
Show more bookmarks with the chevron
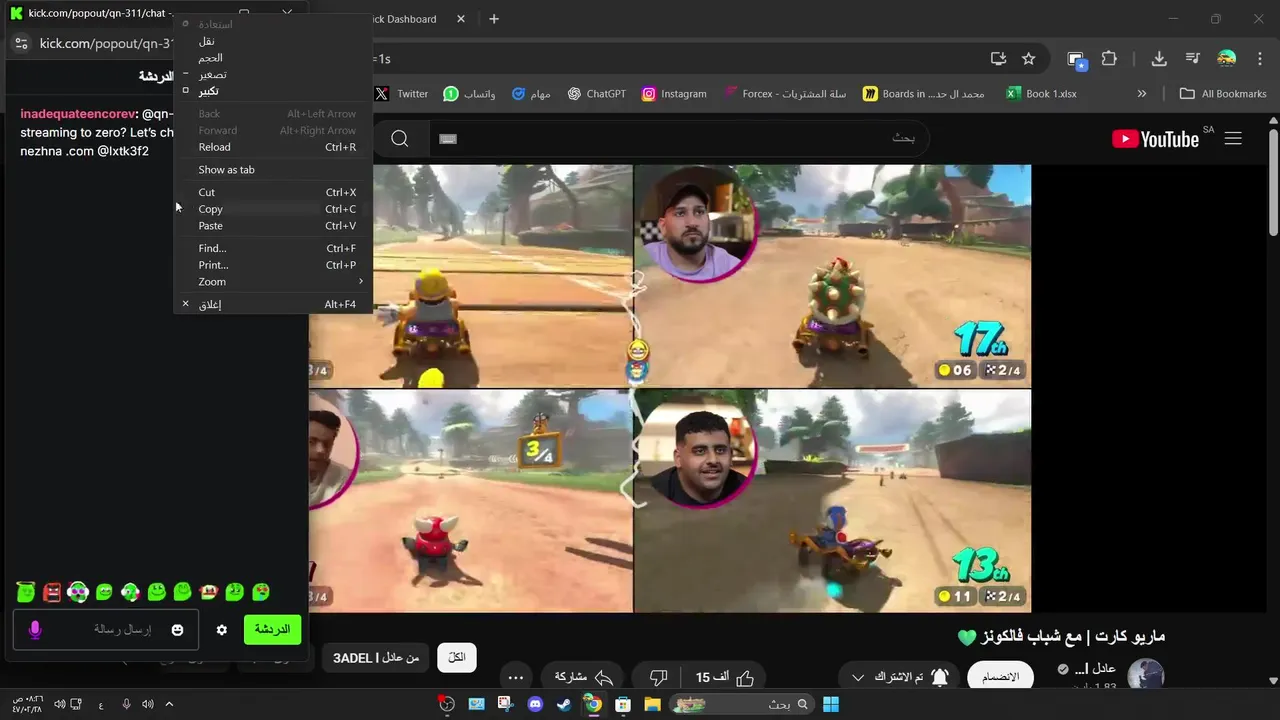pos(1142,94)
